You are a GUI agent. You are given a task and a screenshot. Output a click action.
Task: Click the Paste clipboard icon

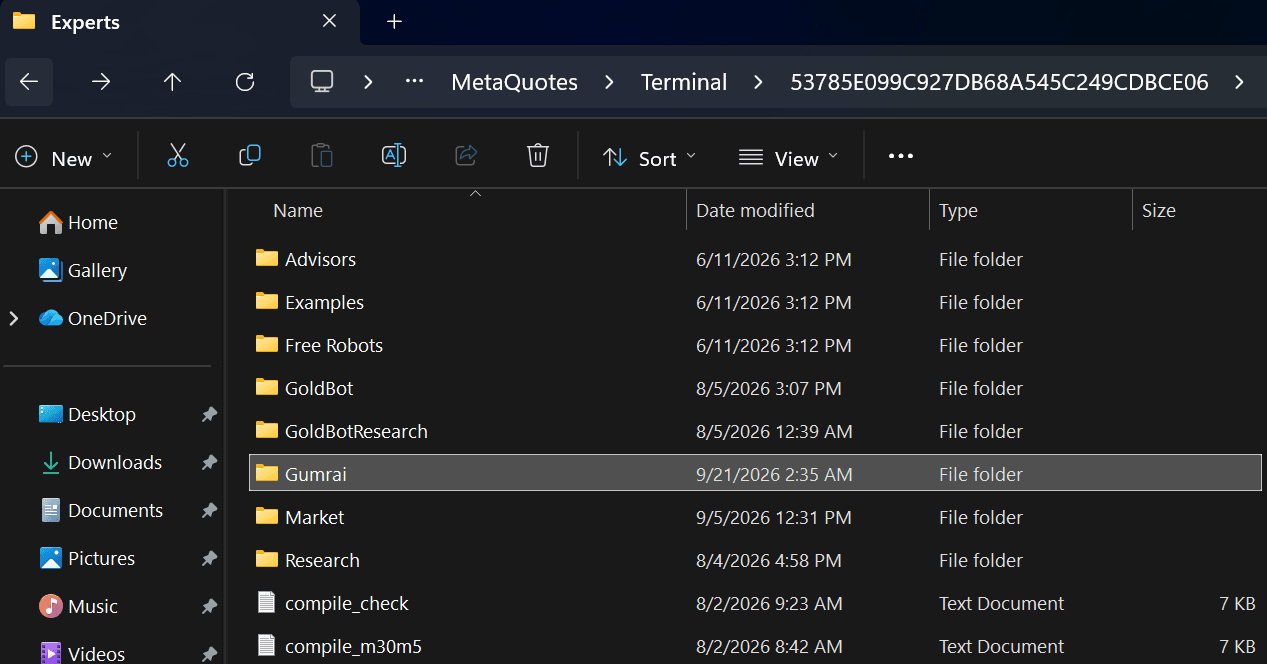pyautogui.click(x=321, y=156)
